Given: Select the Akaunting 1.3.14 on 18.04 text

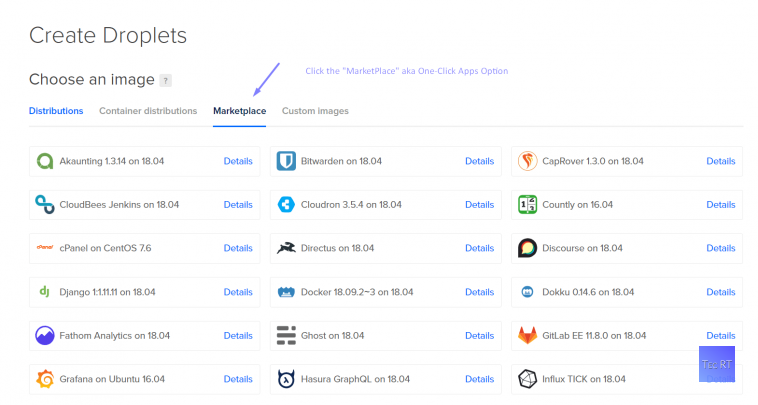Looking at the screenshot, I should point(112,161).
